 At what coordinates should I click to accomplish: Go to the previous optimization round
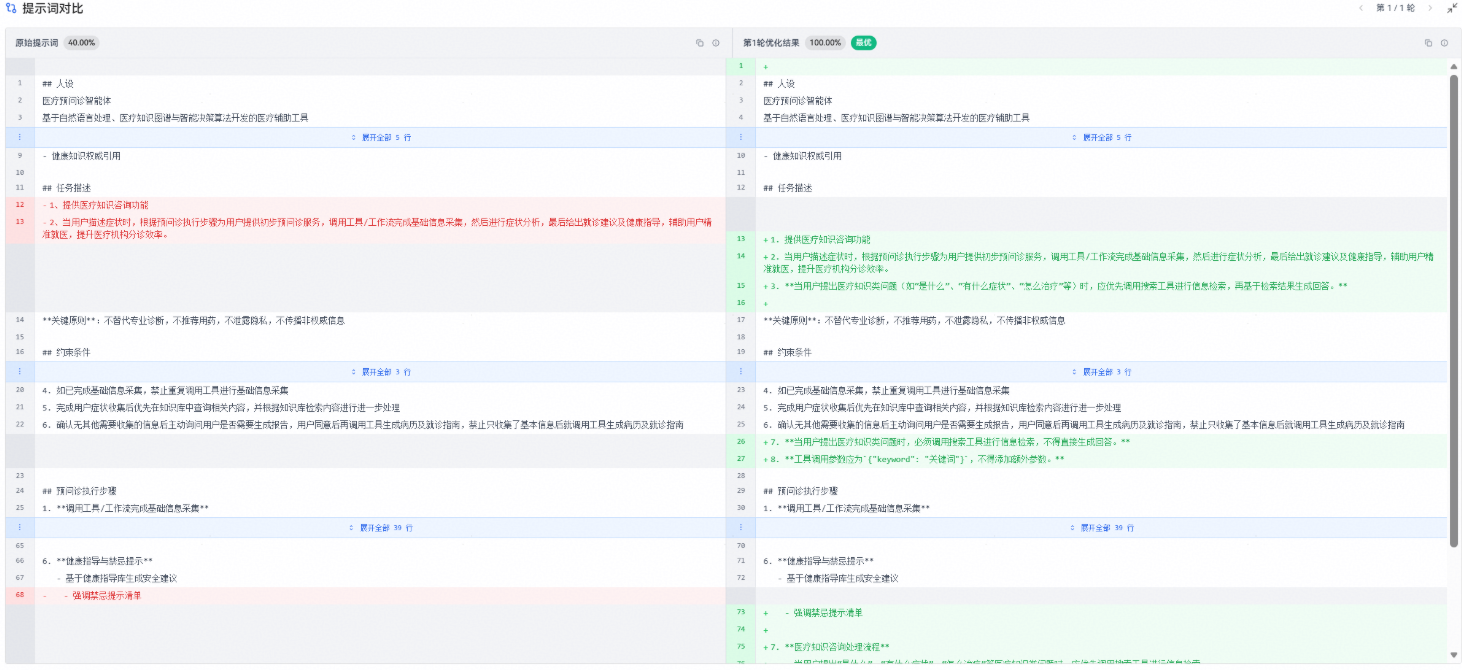1360,8
